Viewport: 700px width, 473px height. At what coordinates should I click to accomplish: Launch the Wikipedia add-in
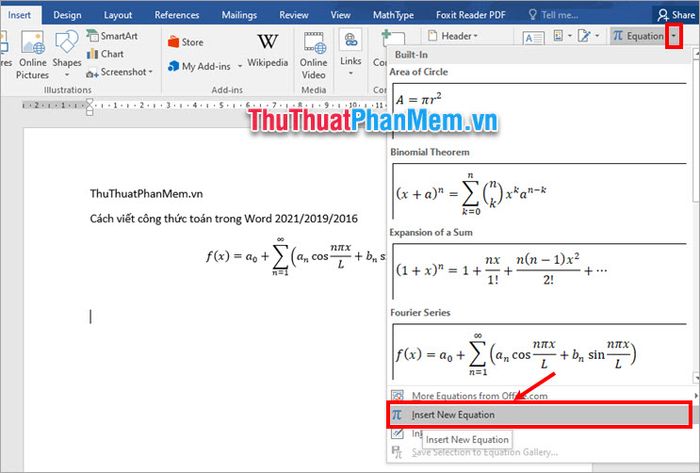267,50
